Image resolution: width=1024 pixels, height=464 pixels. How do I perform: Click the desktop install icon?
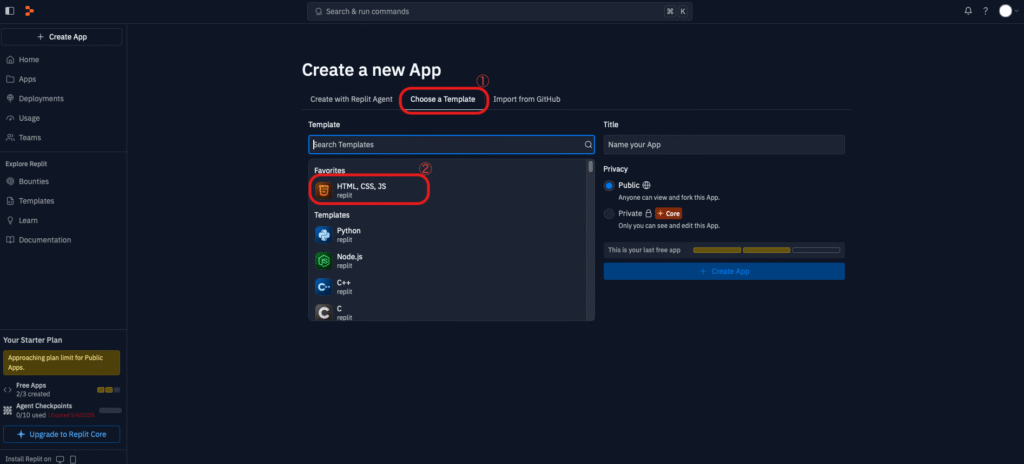point(60,459)
